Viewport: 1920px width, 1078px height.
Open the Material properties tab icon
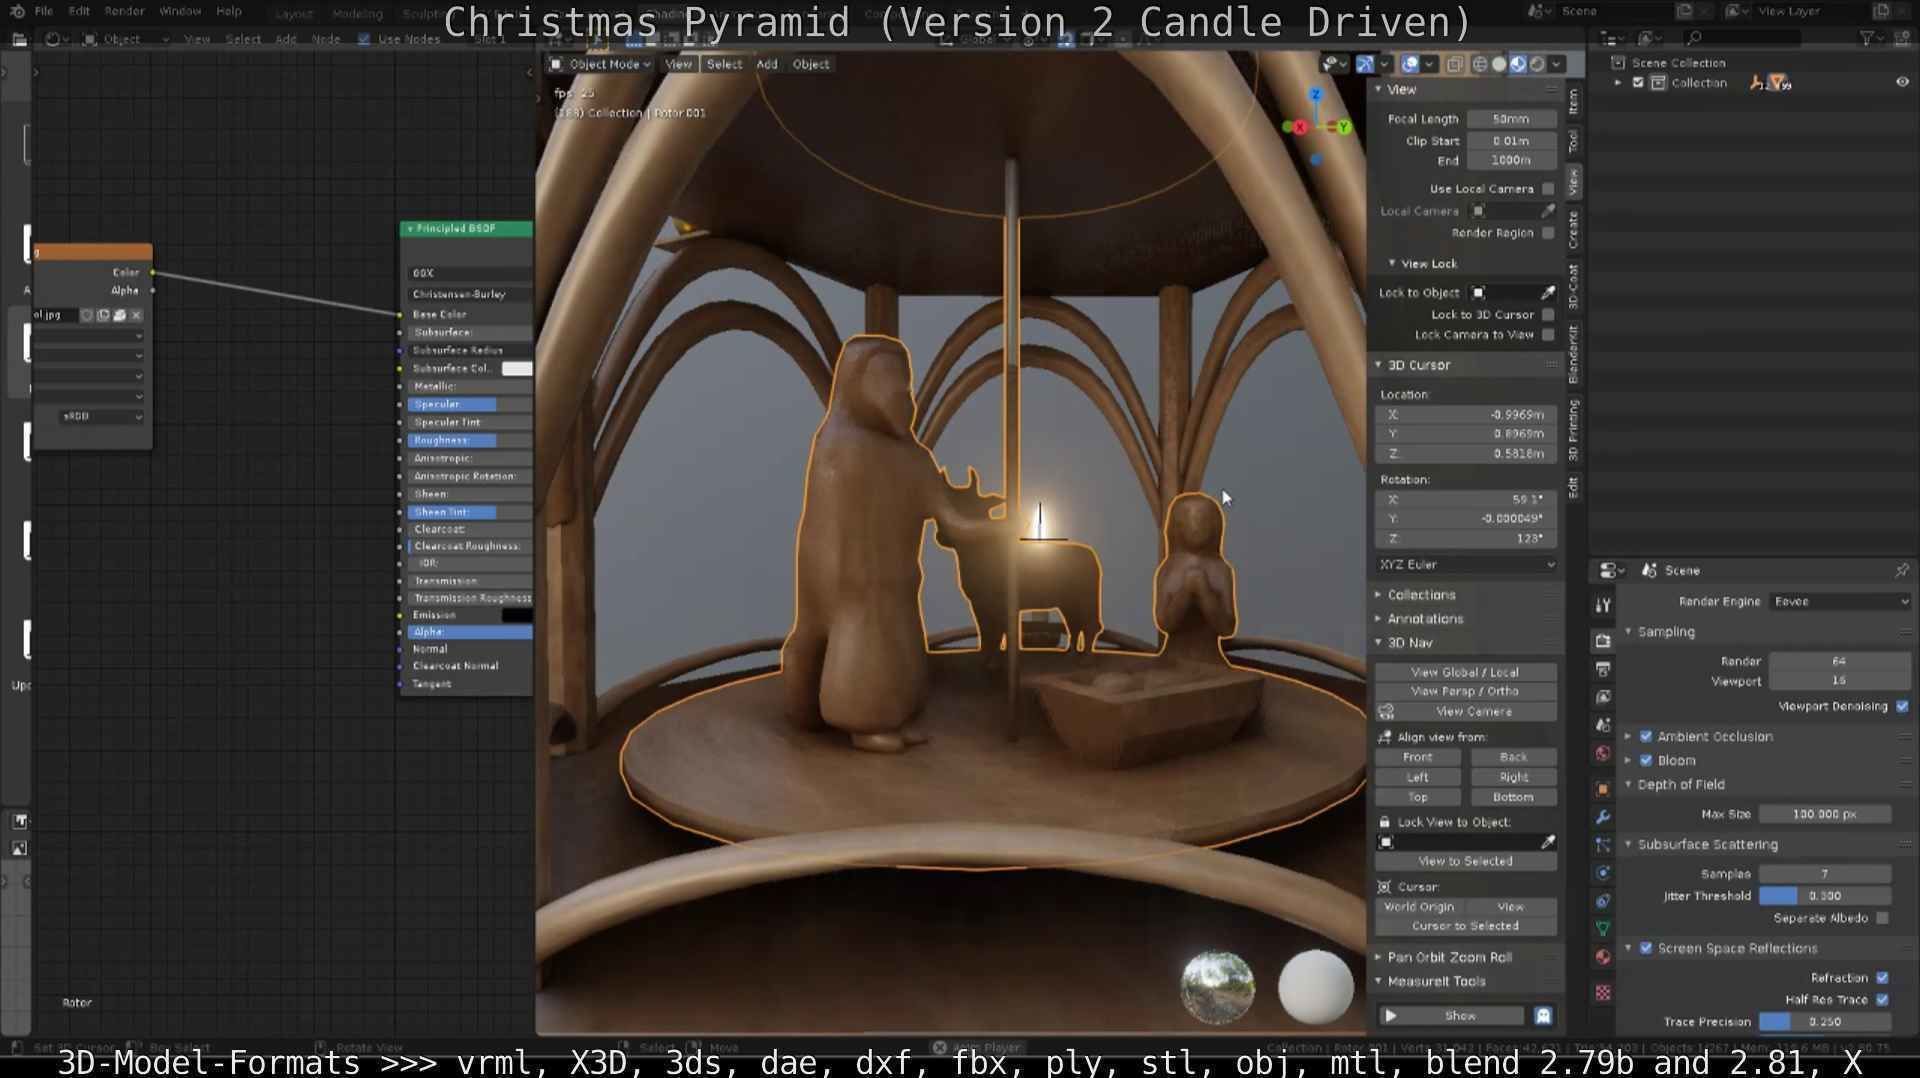[1603, 957]
